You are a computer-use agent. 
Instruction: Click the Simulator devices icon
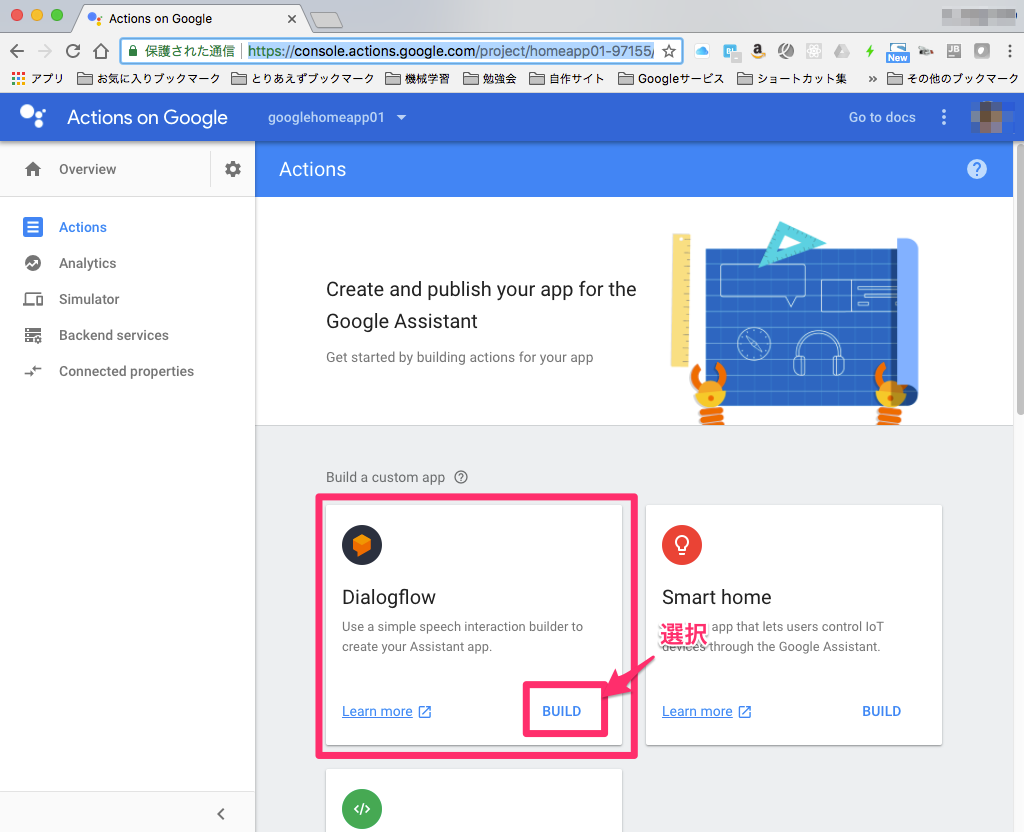pyautogui.click(x=33, y=299)
